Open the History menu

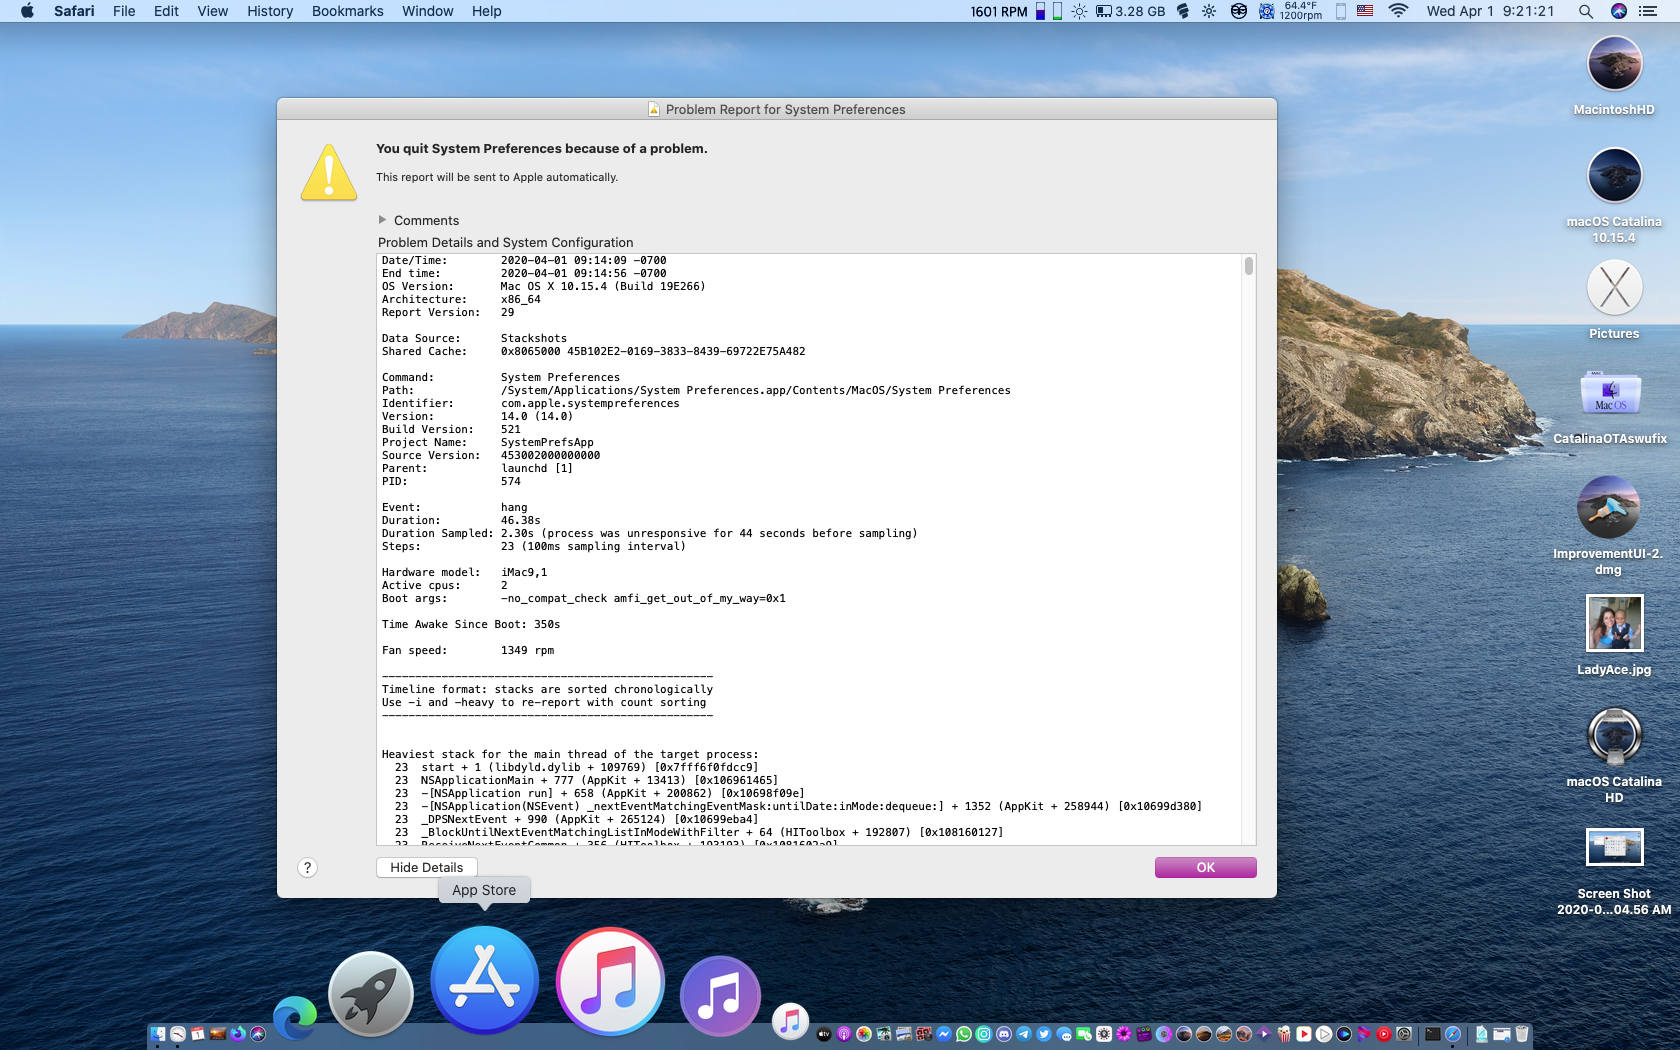point(270,11)
